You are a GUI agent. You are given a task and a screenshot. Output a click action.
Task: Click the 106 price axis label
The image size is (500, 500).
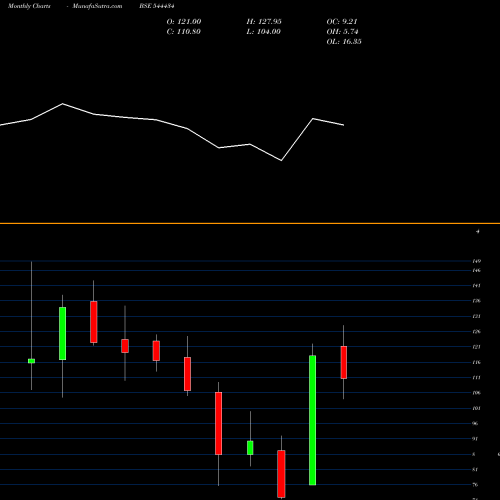pos(476,393)
